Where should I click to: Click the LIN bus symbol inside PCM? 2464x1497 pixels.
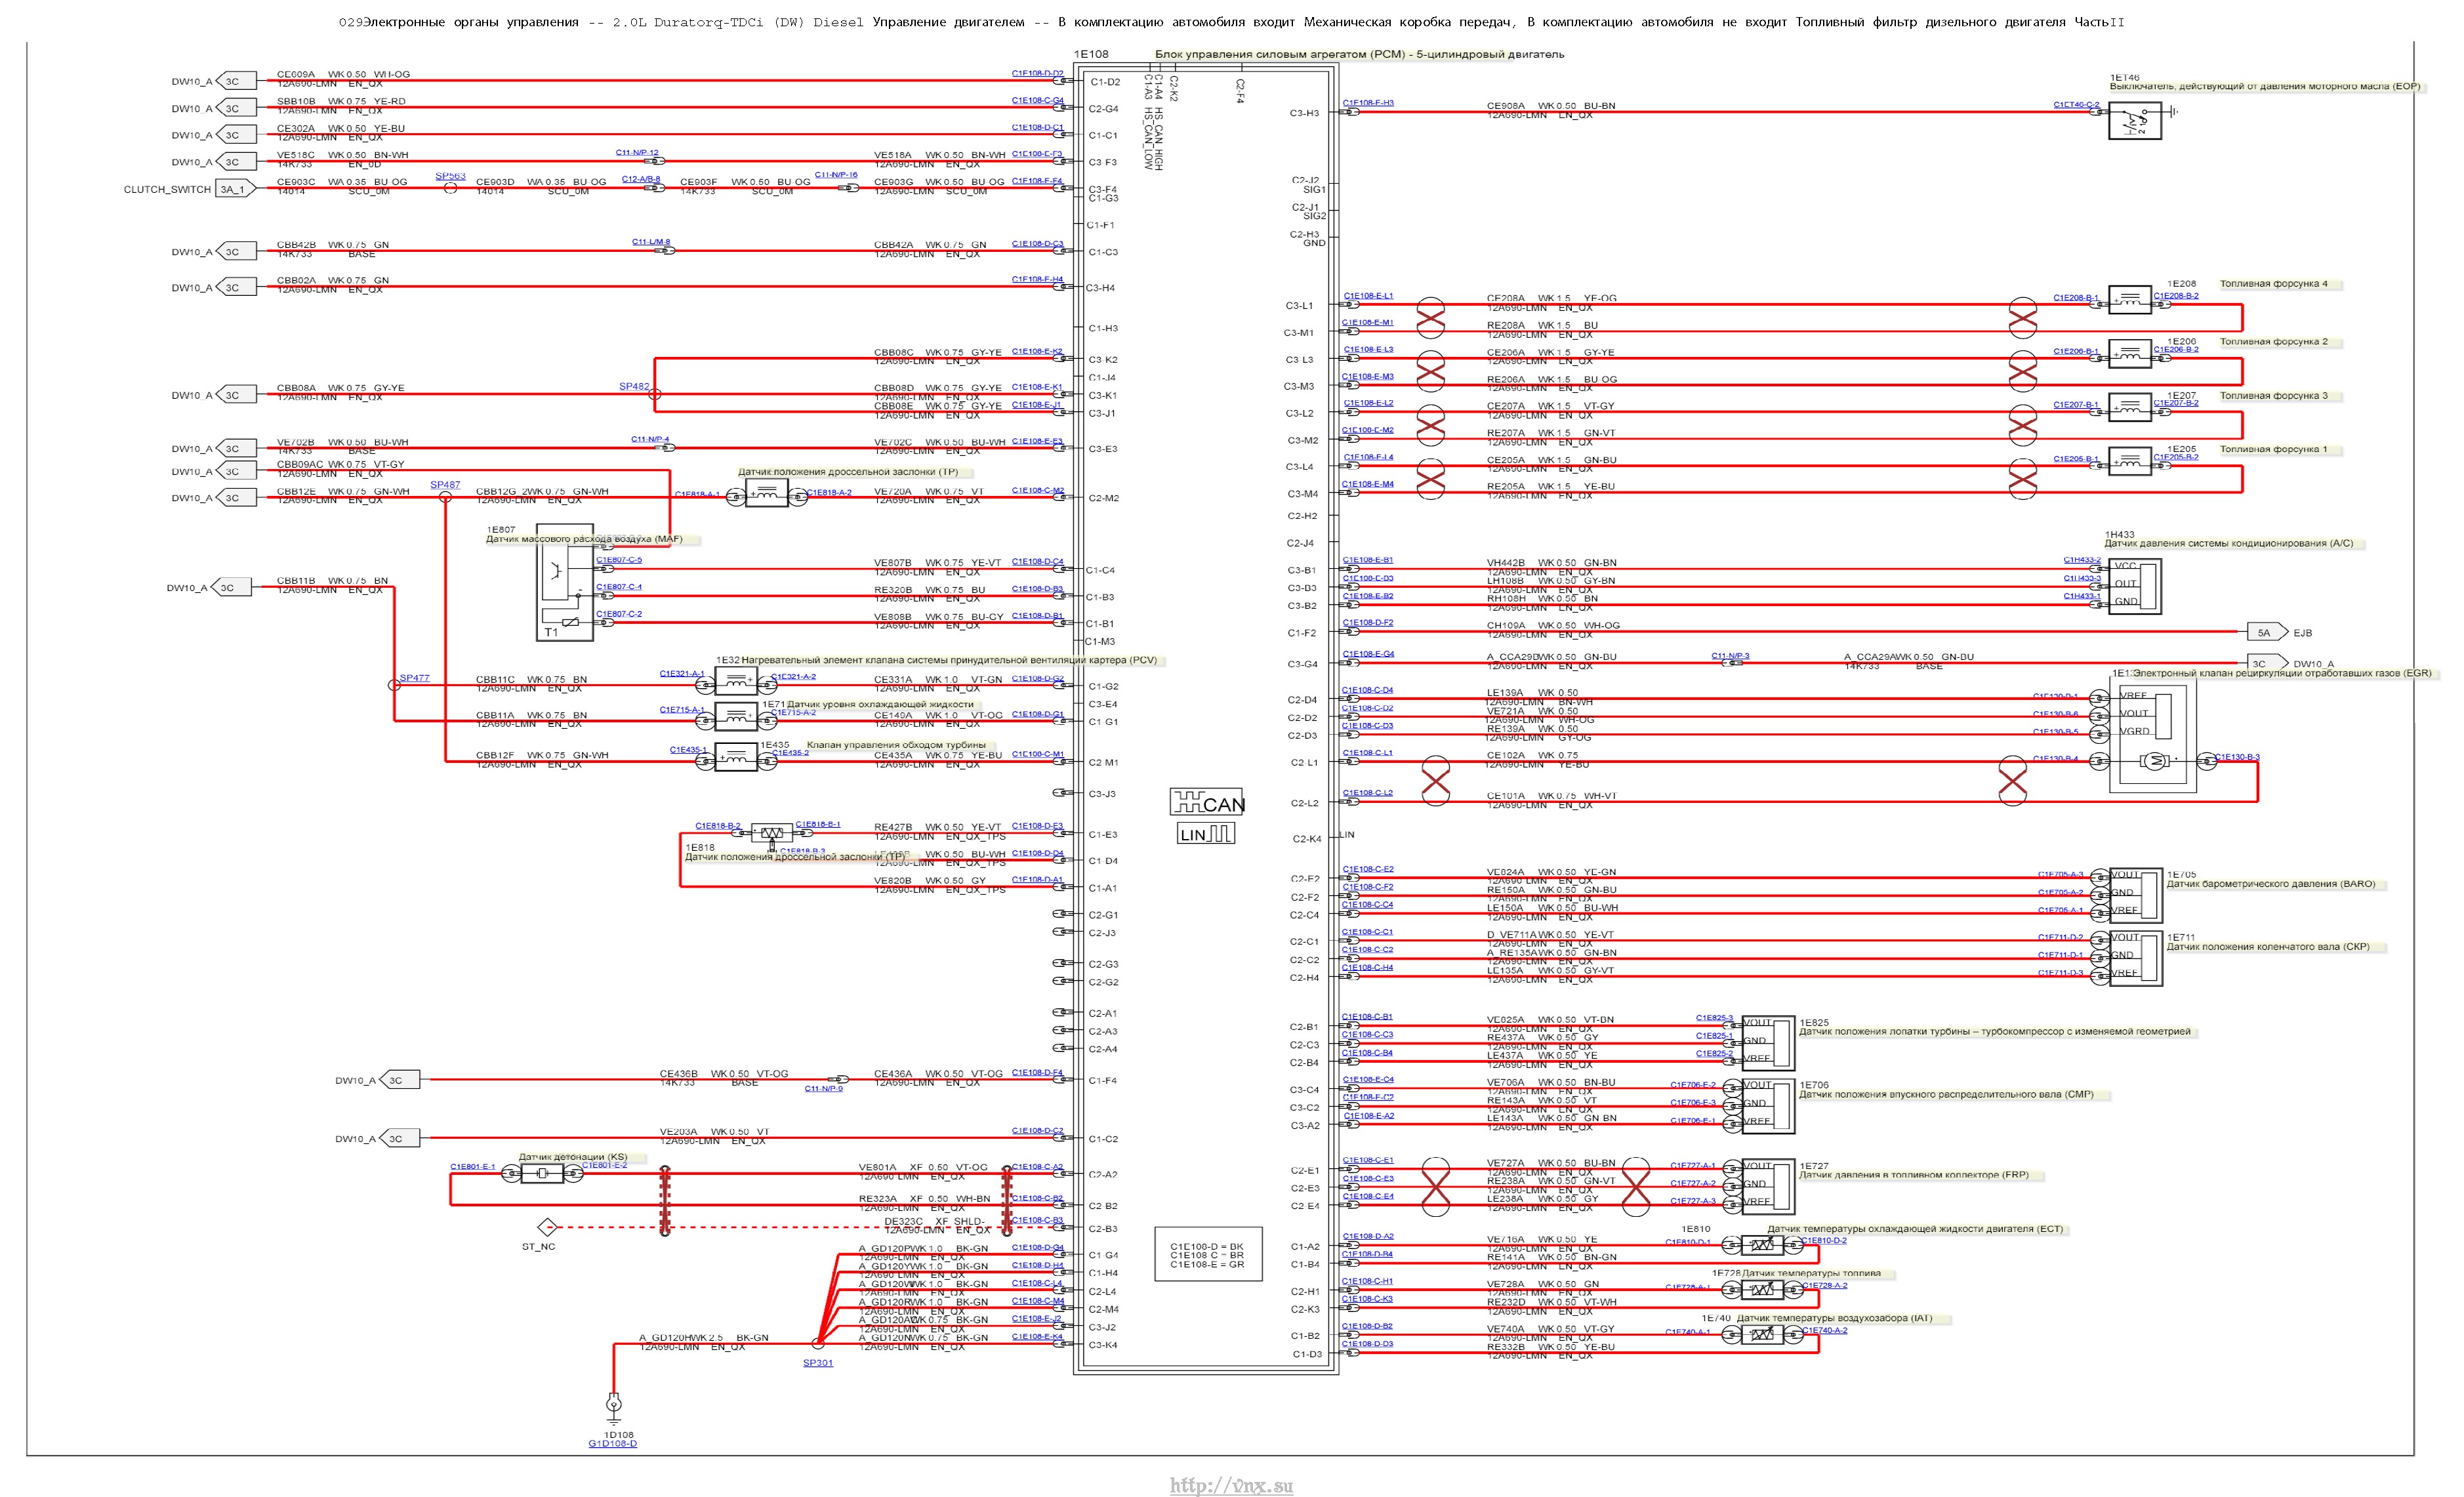click(x=1206, y=834)
